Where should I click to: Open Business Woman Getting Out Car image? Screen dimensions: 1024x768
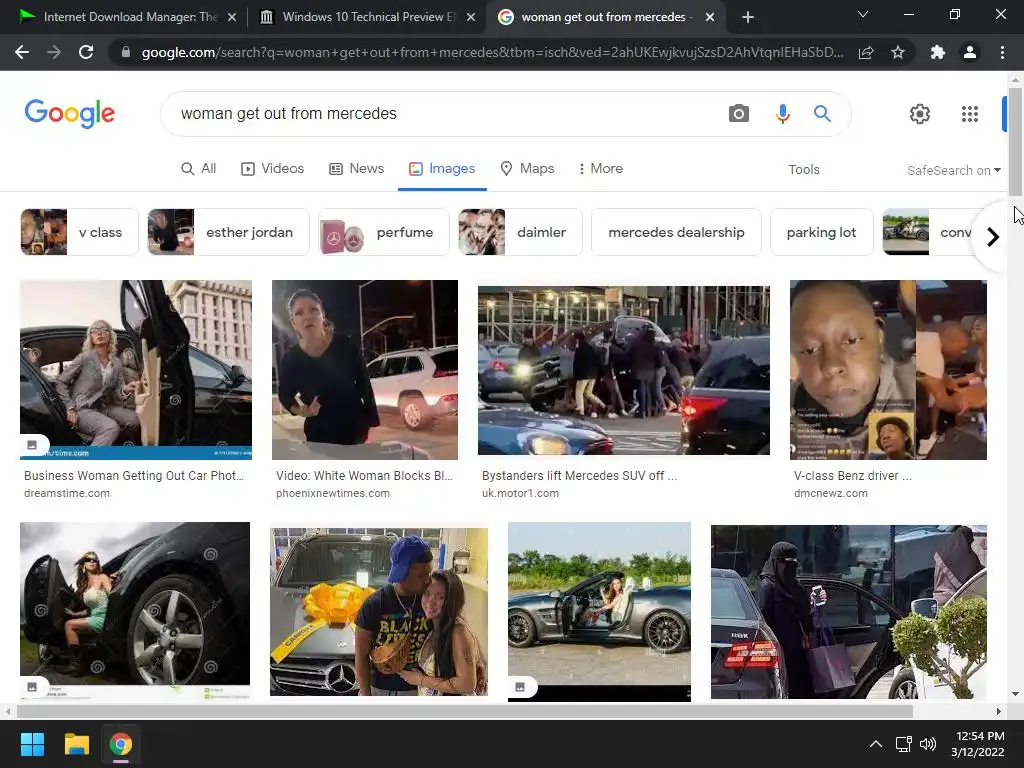pos(136,370)
